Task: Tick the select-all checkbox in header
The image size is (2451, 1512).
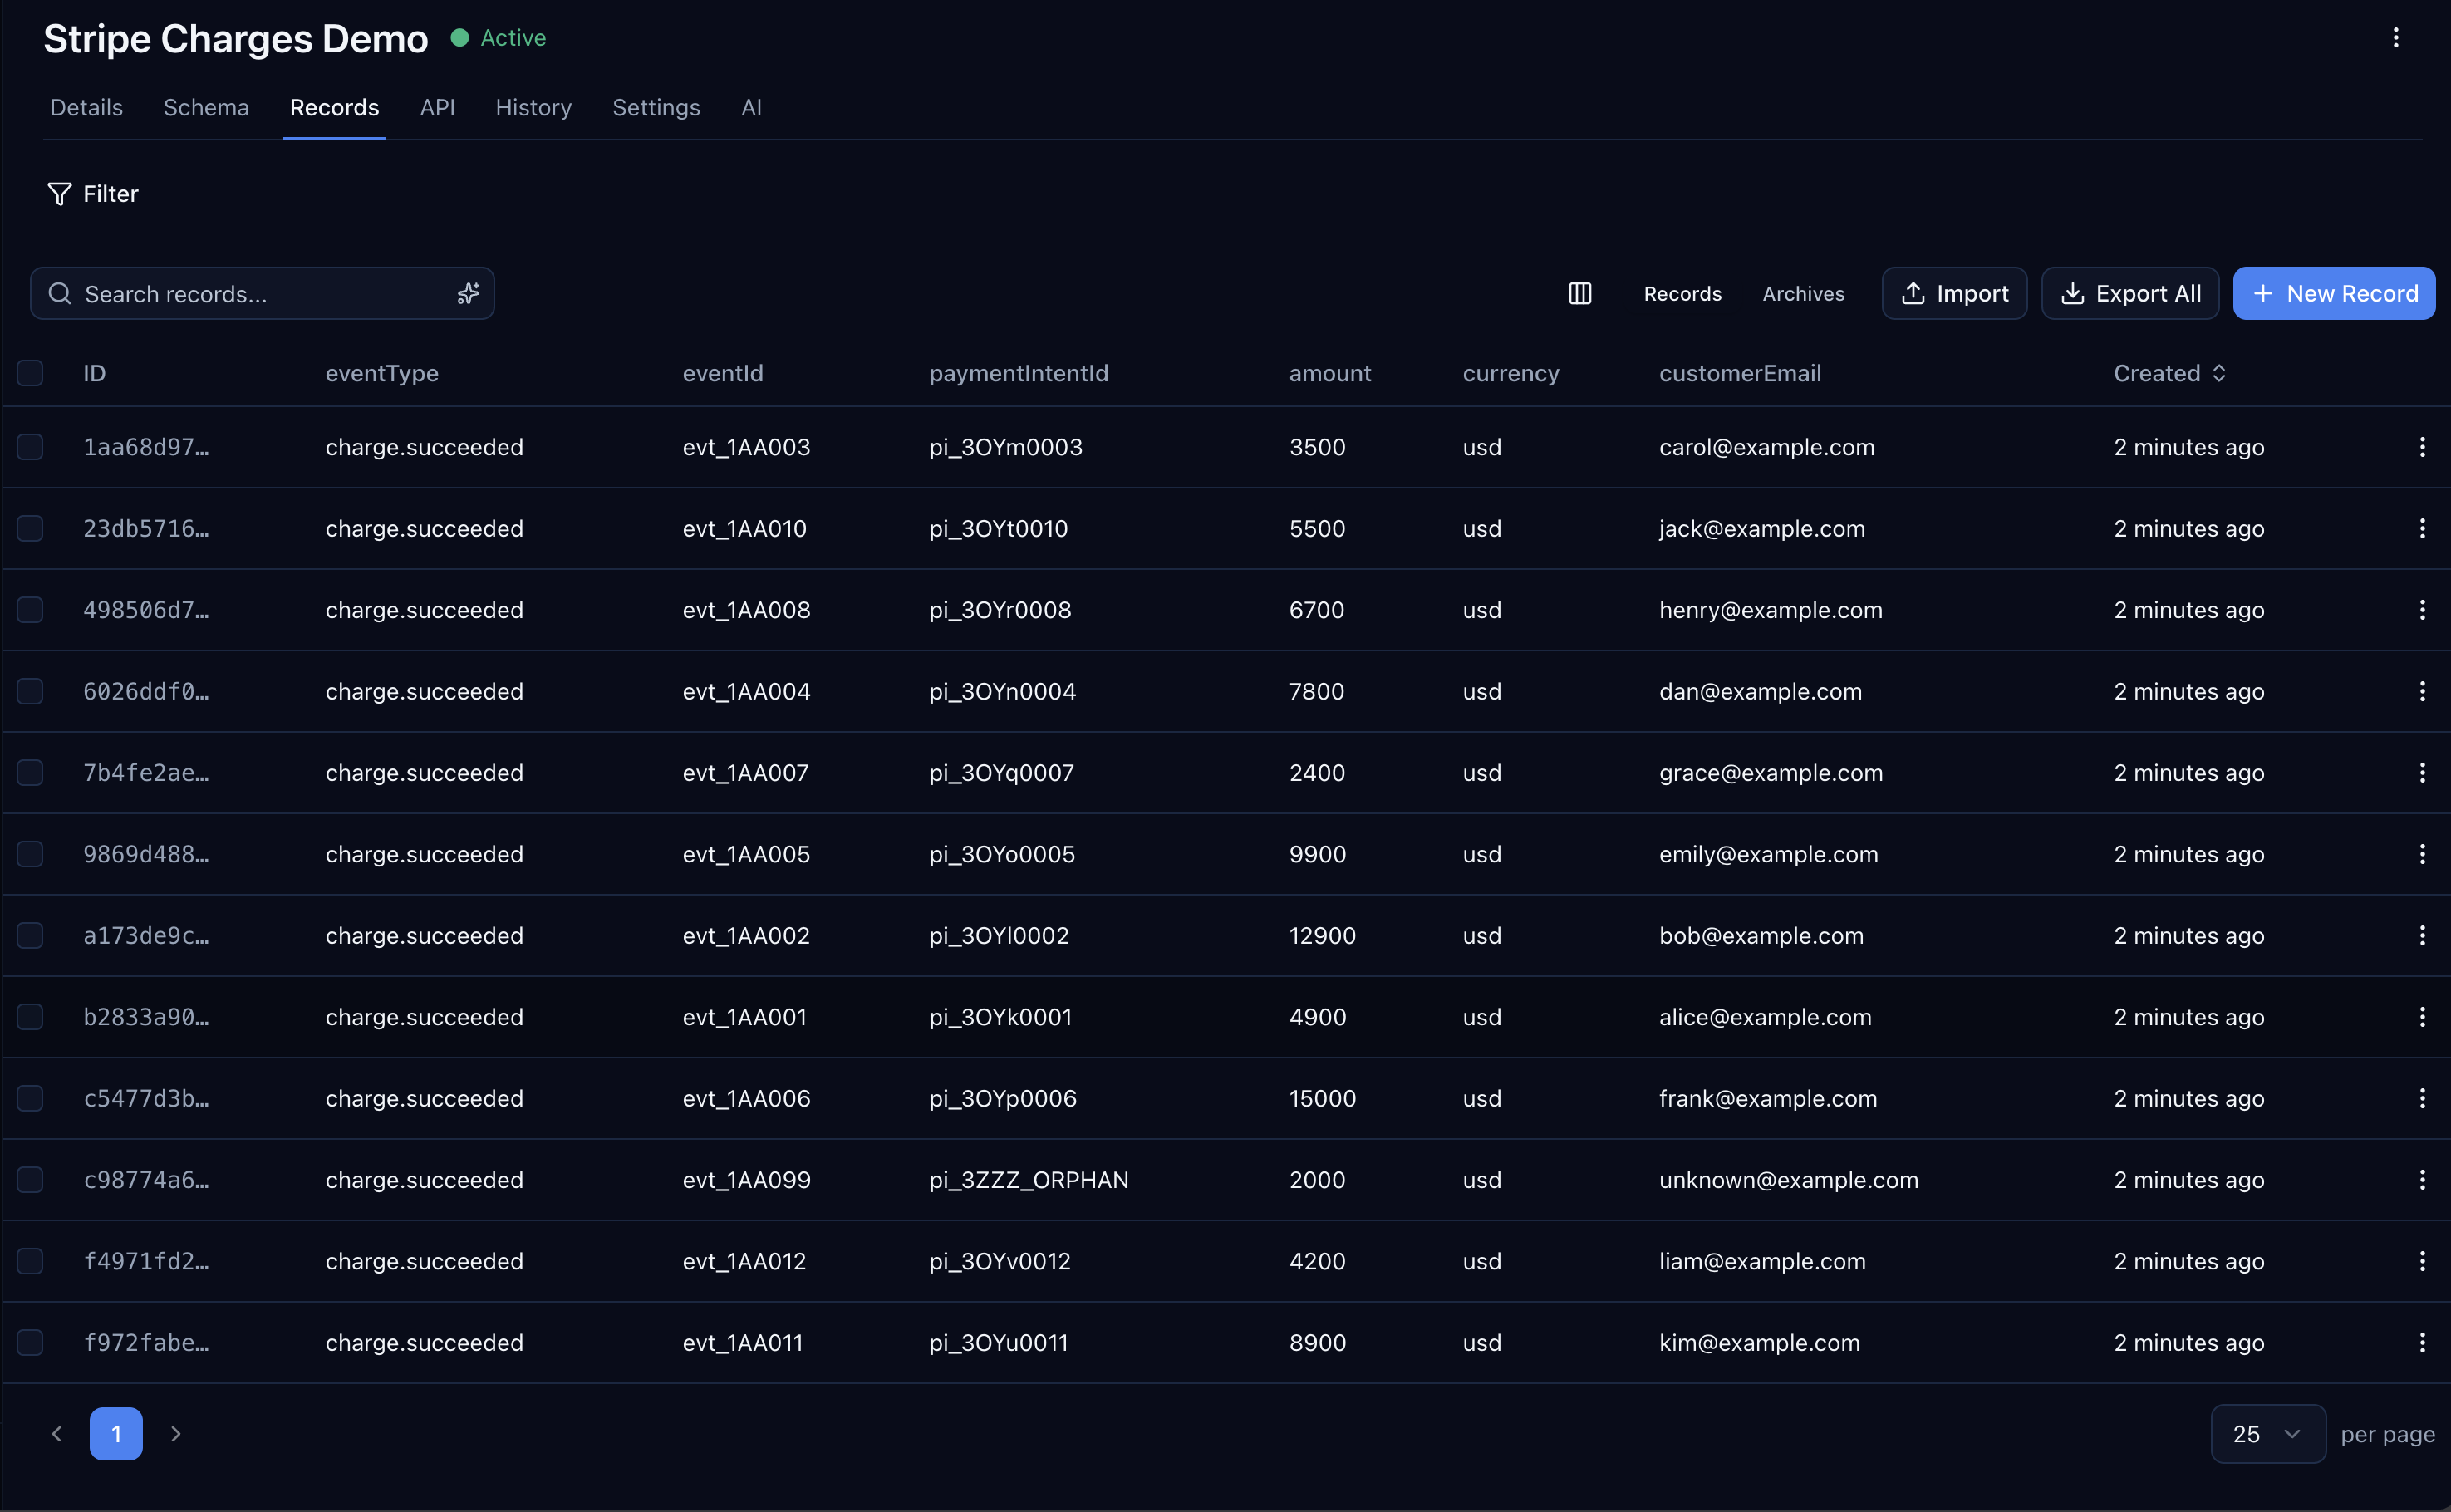Action: [30, 373]
